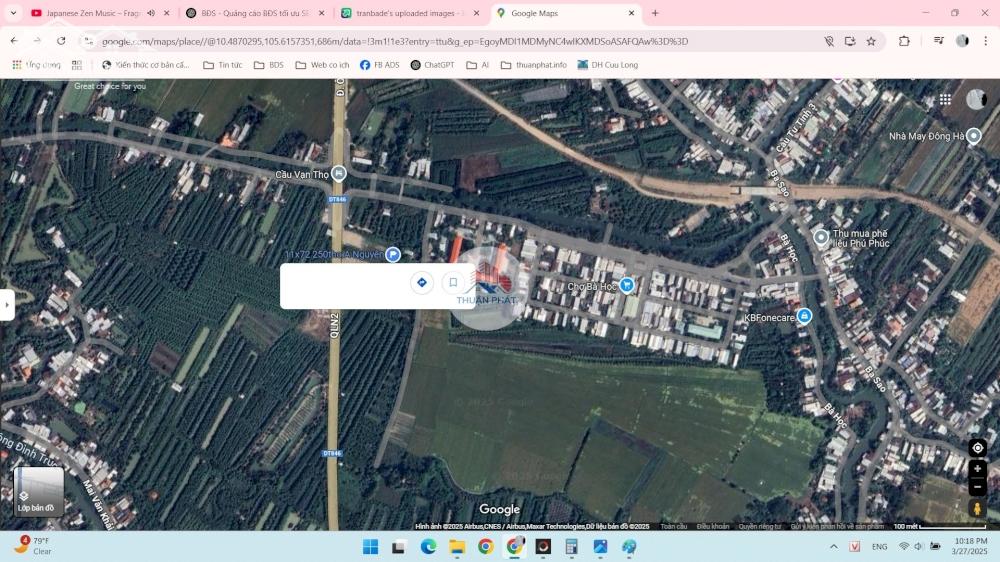Mute the Japanese Zen Music tab audio
This screenshot has height=562, width=1000.
tap(151, 13)
